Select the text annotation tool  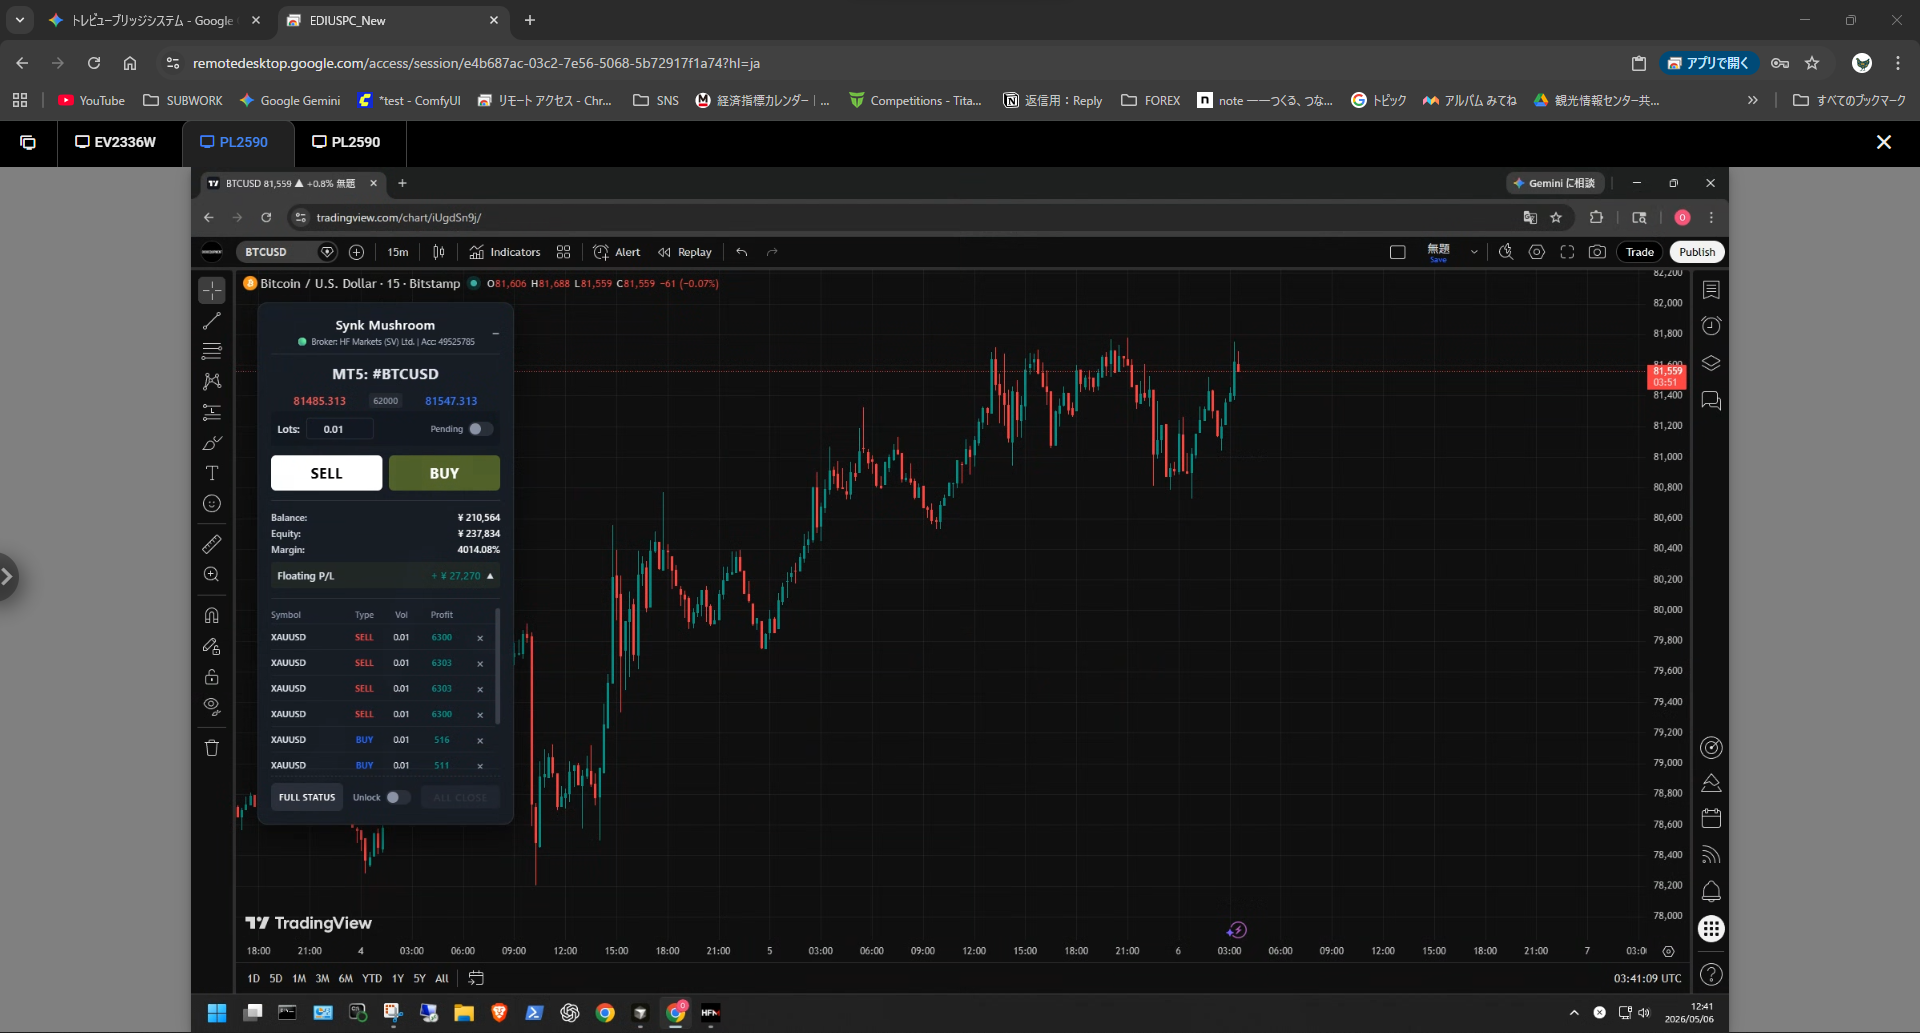pyautogui.click(x=212, y=473)
